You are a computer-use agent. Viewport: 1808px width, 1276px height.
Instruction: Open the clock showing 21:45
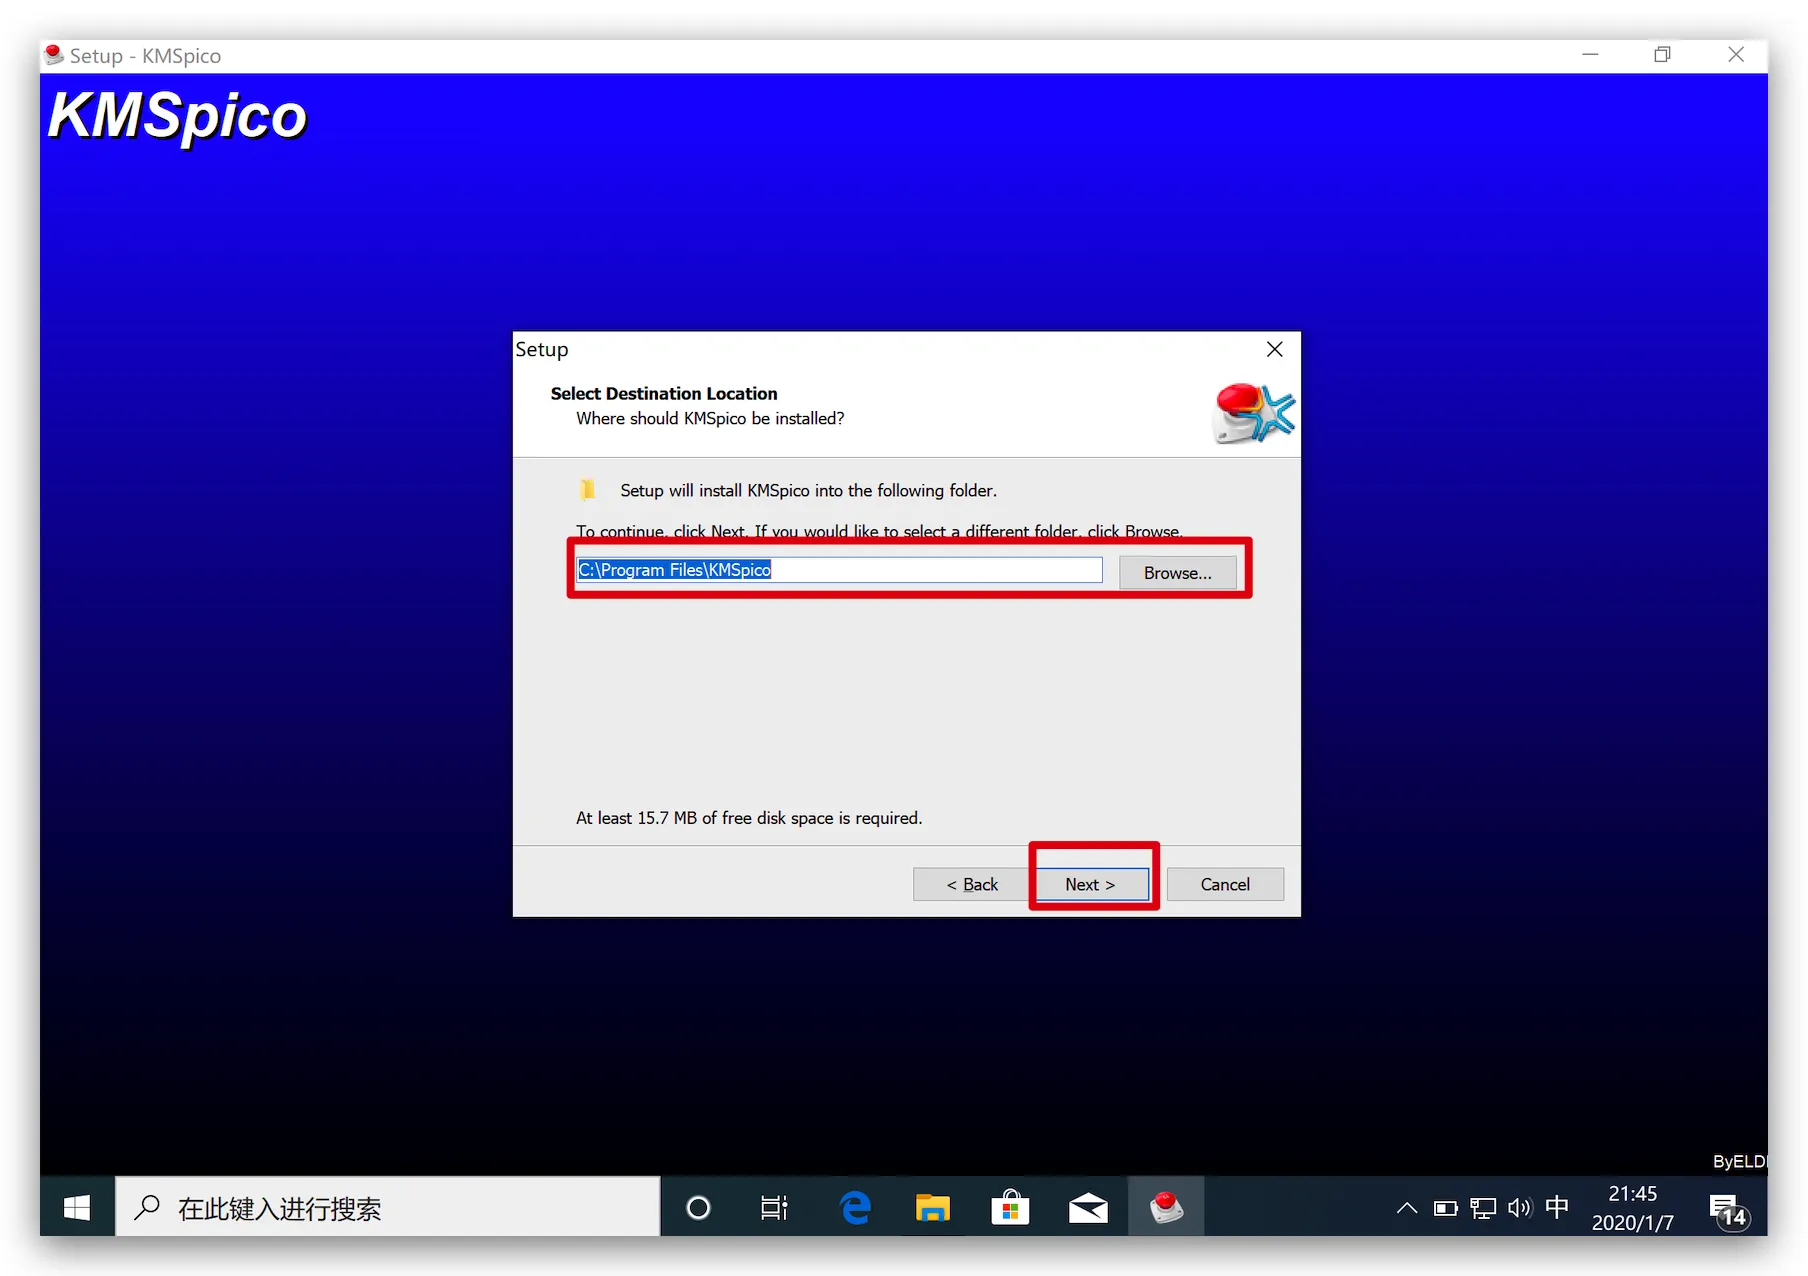point(1632,1208)
